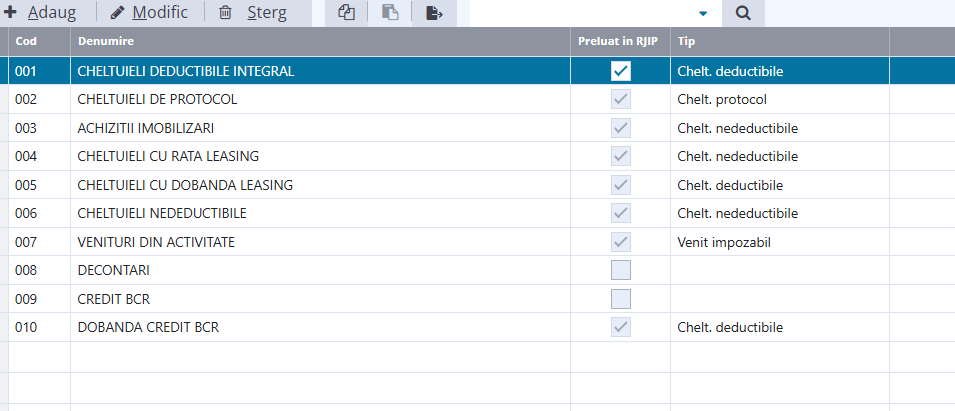Enable the checkbox for CREDIT BCR row 009
955x411 pixels.
click(x=621, y=299)
